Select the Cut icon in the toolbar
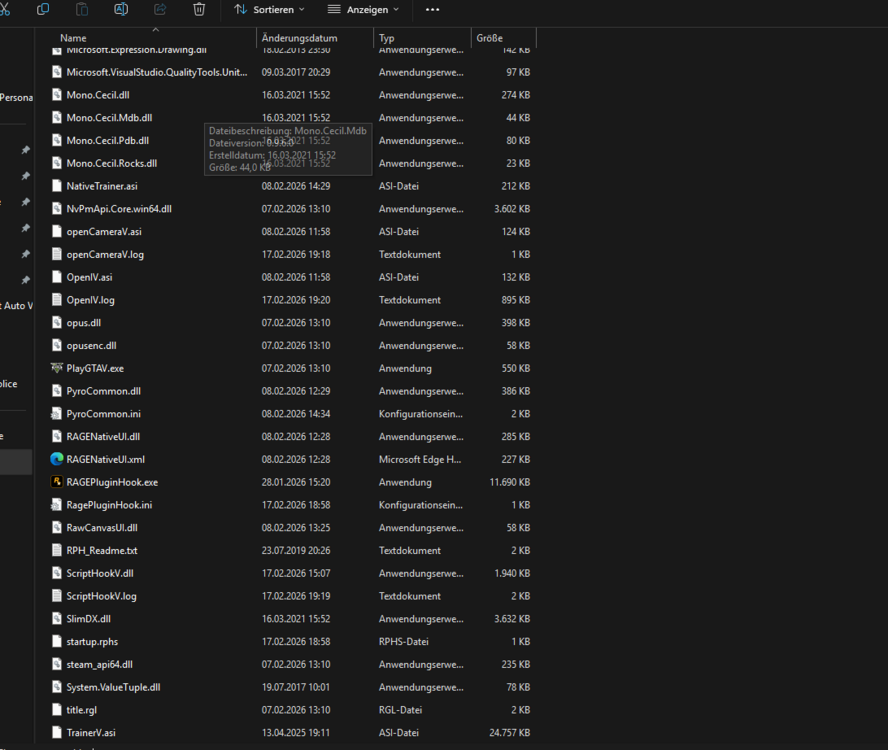This screenshot has width=888, height=750. pos(8,10)
